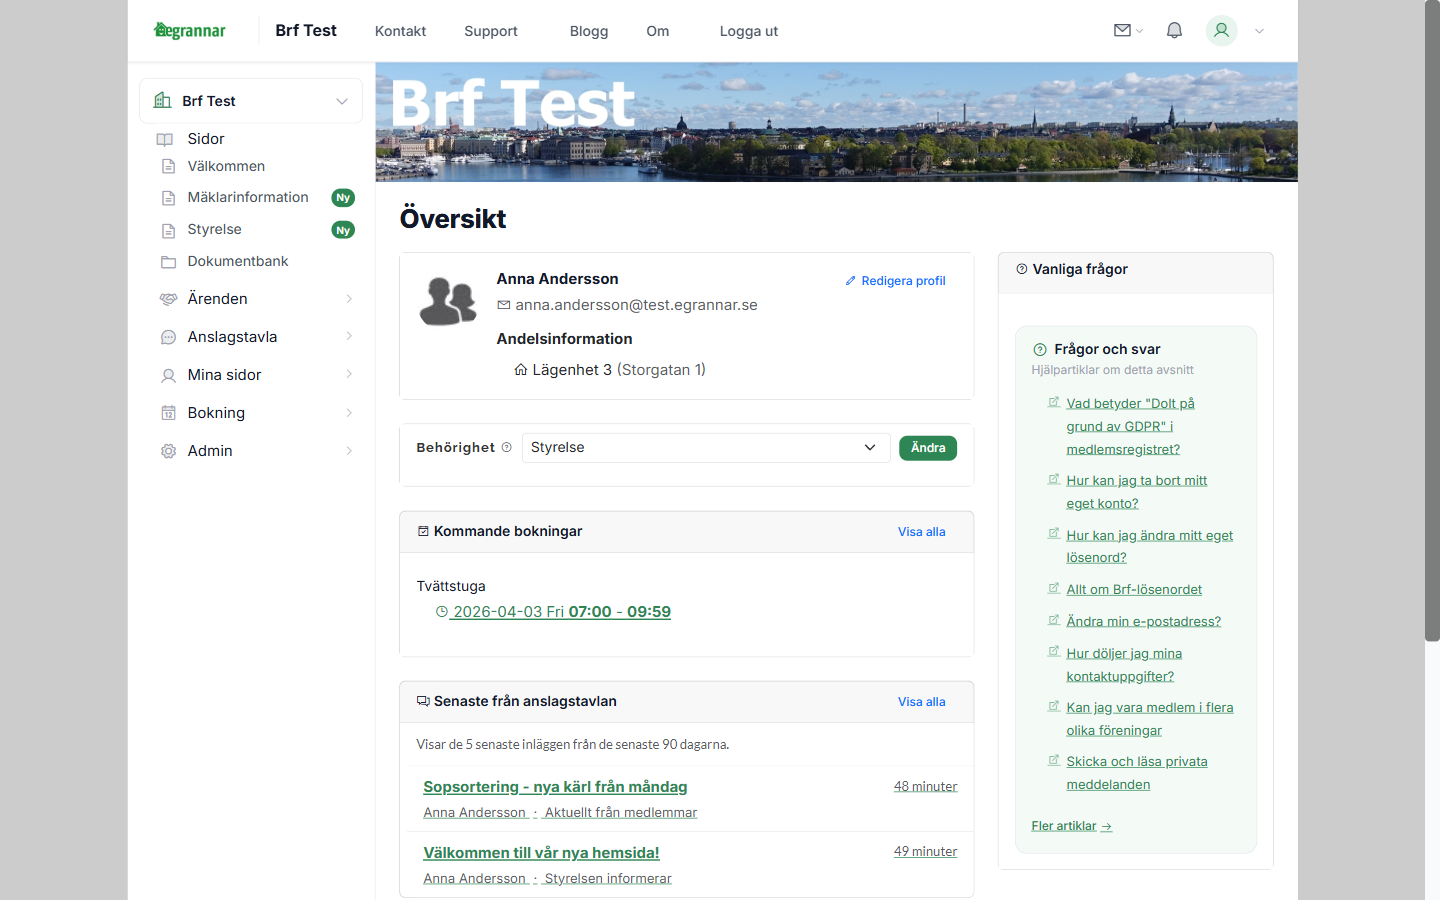Open Kan jag vara medlem i flera föreningar
Screen dimensions: 1440x900
[1149, 719]
